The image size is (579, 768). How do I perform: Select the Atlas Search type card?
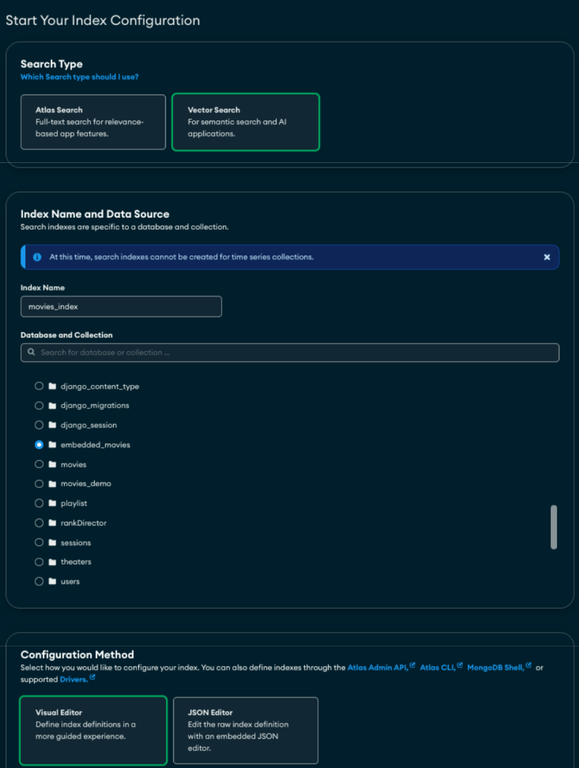[93, 122]
